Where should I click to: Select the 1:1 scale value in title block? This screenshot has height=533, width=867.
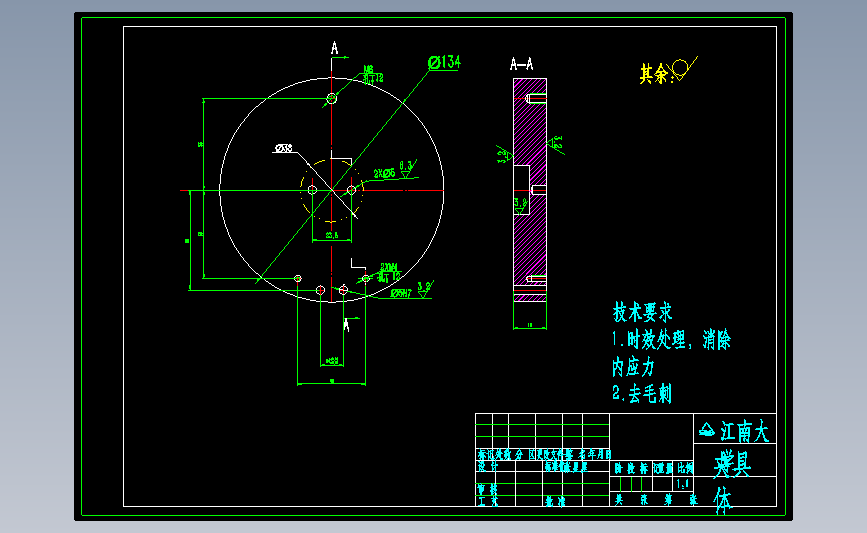pyautogui.click(x=683, y=484)
